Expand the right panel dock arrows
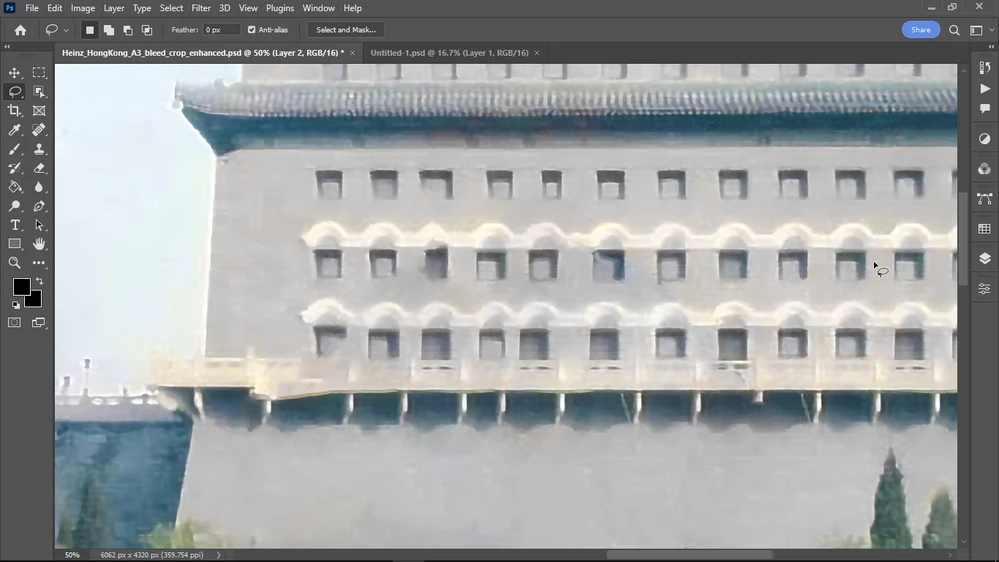999x562 pixels. point(991,47)
